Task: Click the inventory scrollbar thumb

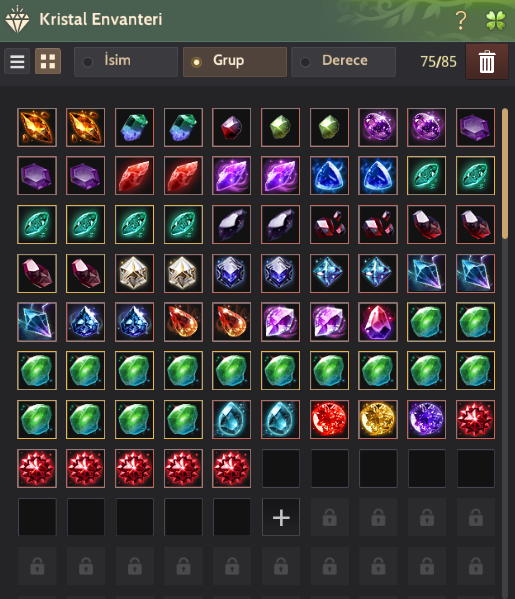Action: coord(505,174)
